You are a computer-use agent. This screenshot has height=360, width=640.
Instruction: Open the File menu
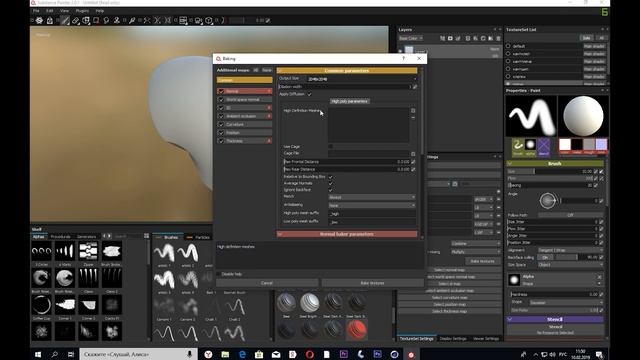[x=36, y=11]
